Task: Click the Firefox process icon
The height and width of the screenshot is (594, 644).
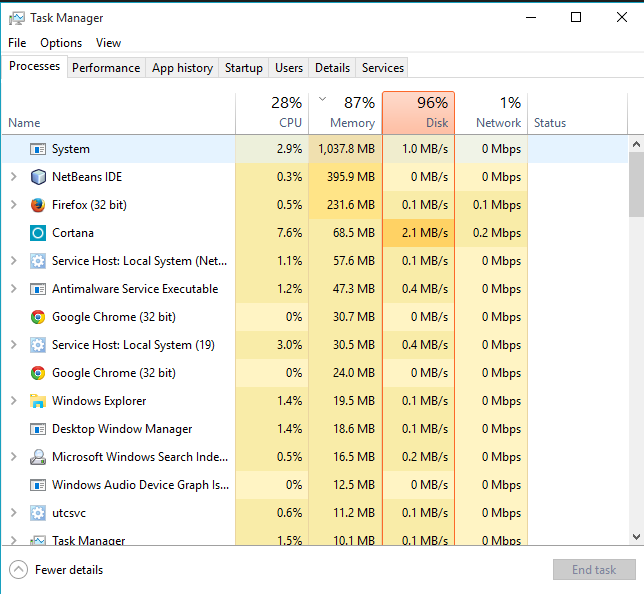Action: [x=38, y=205]
